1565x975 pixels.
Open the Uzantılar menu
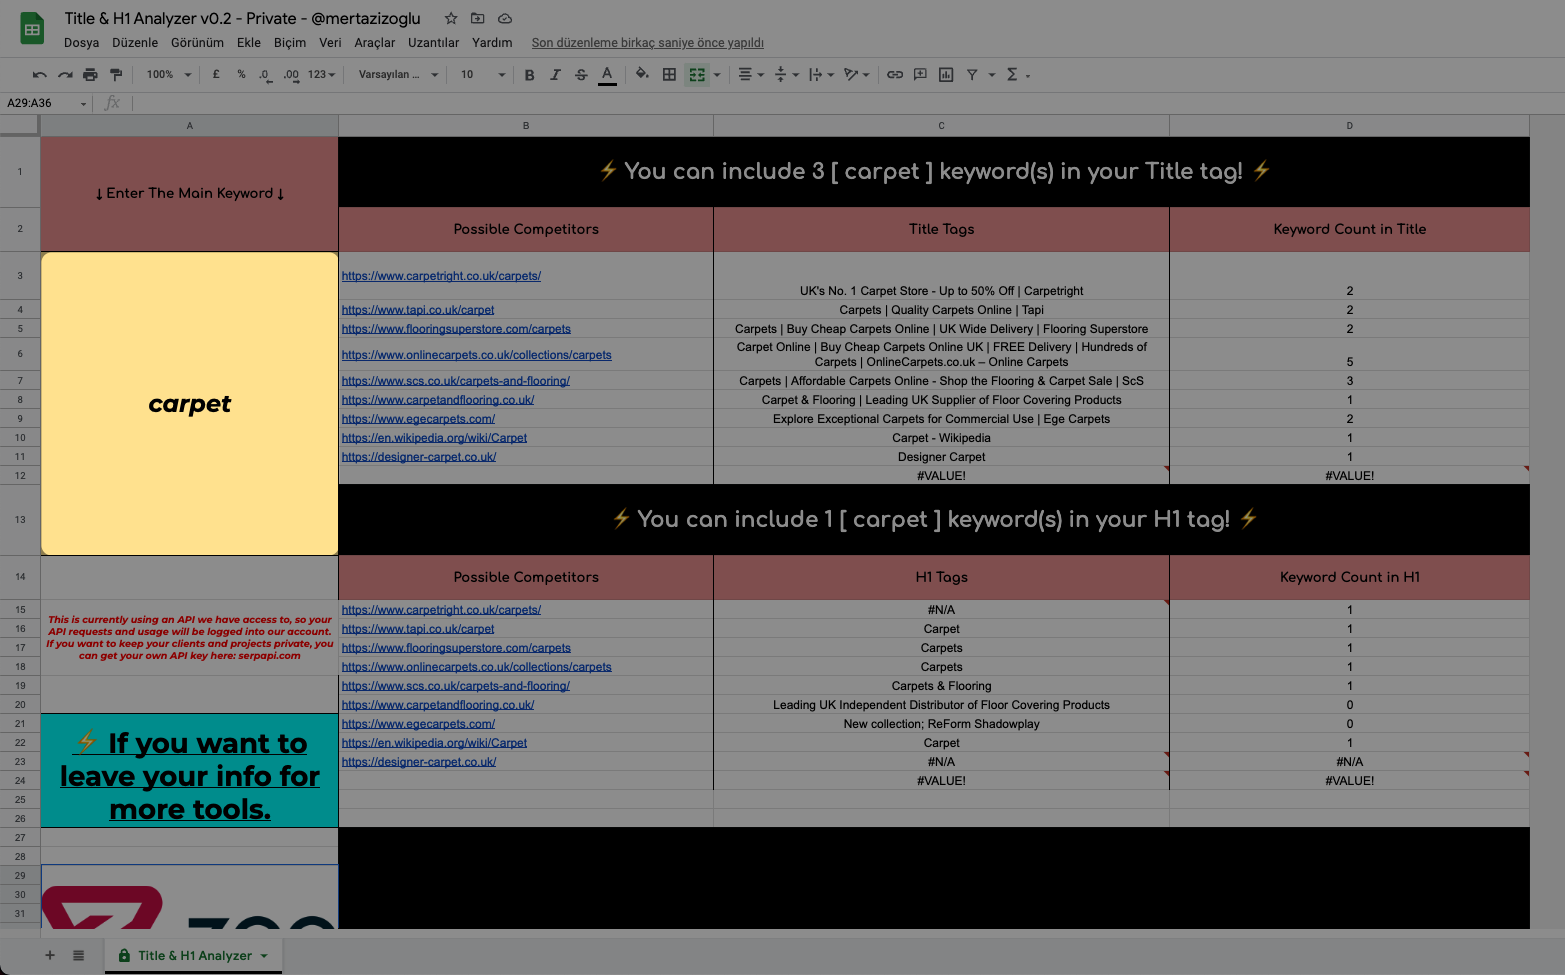(433, 43)
